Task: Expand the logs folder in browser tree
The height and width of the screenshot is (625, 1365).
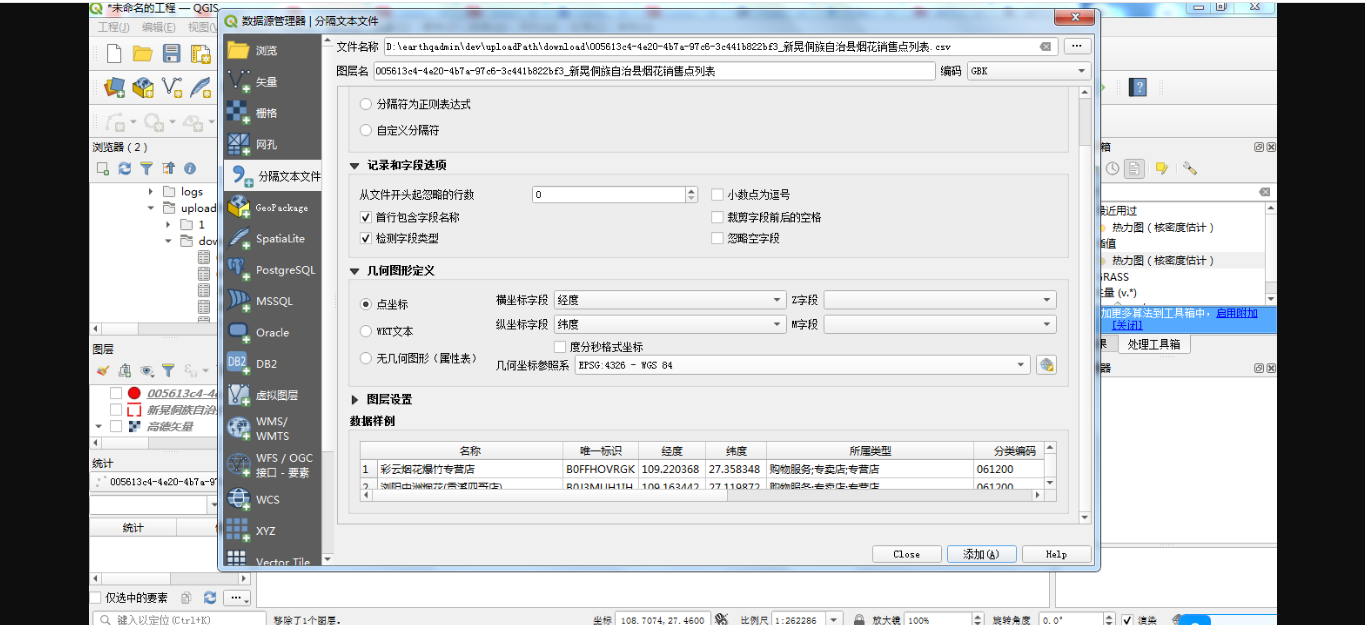Action: click(151, 191)
